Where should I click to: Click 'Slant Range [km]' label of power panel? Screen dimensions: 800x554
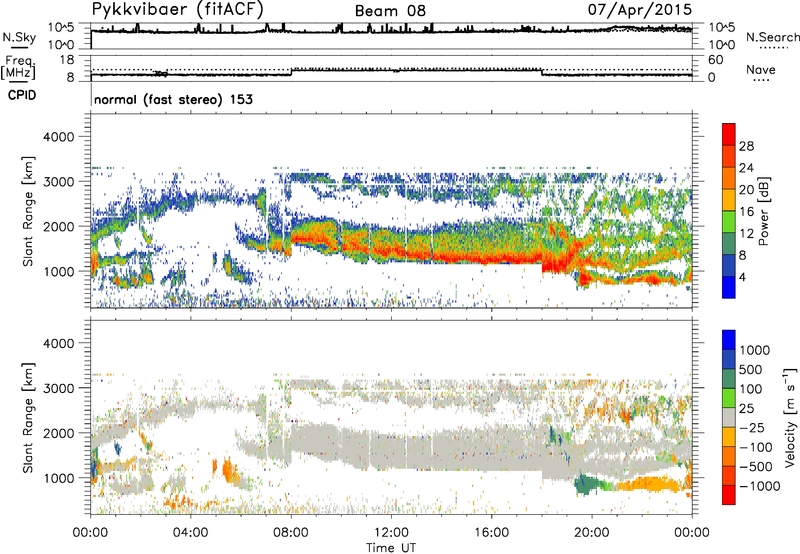pos(28,211)
